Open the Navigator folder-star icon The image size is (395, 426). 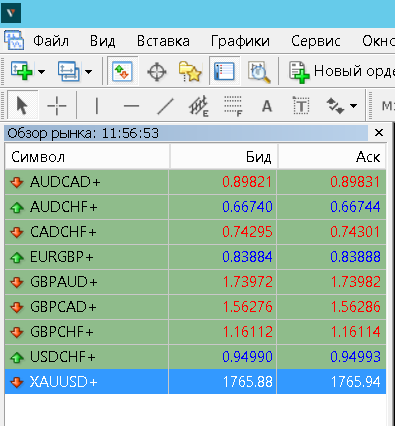tap(190, 71)
